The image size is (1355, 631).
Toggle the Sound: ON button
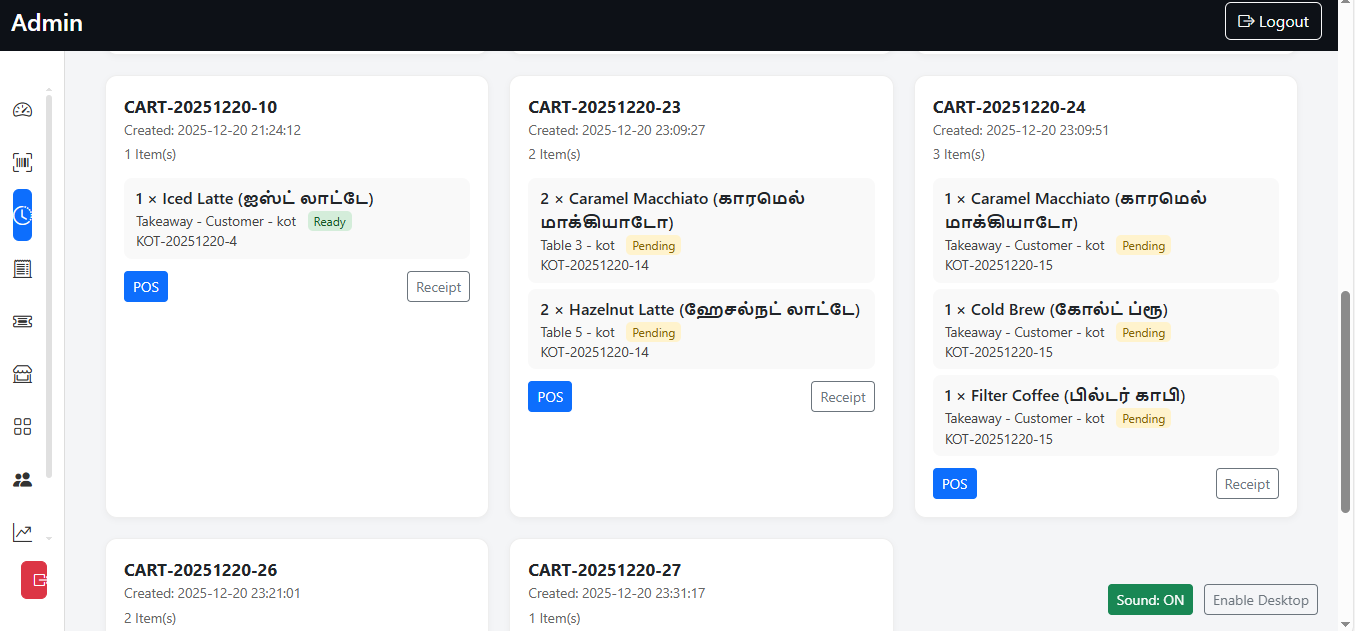pyautogui.click(x=1150, y=600)
